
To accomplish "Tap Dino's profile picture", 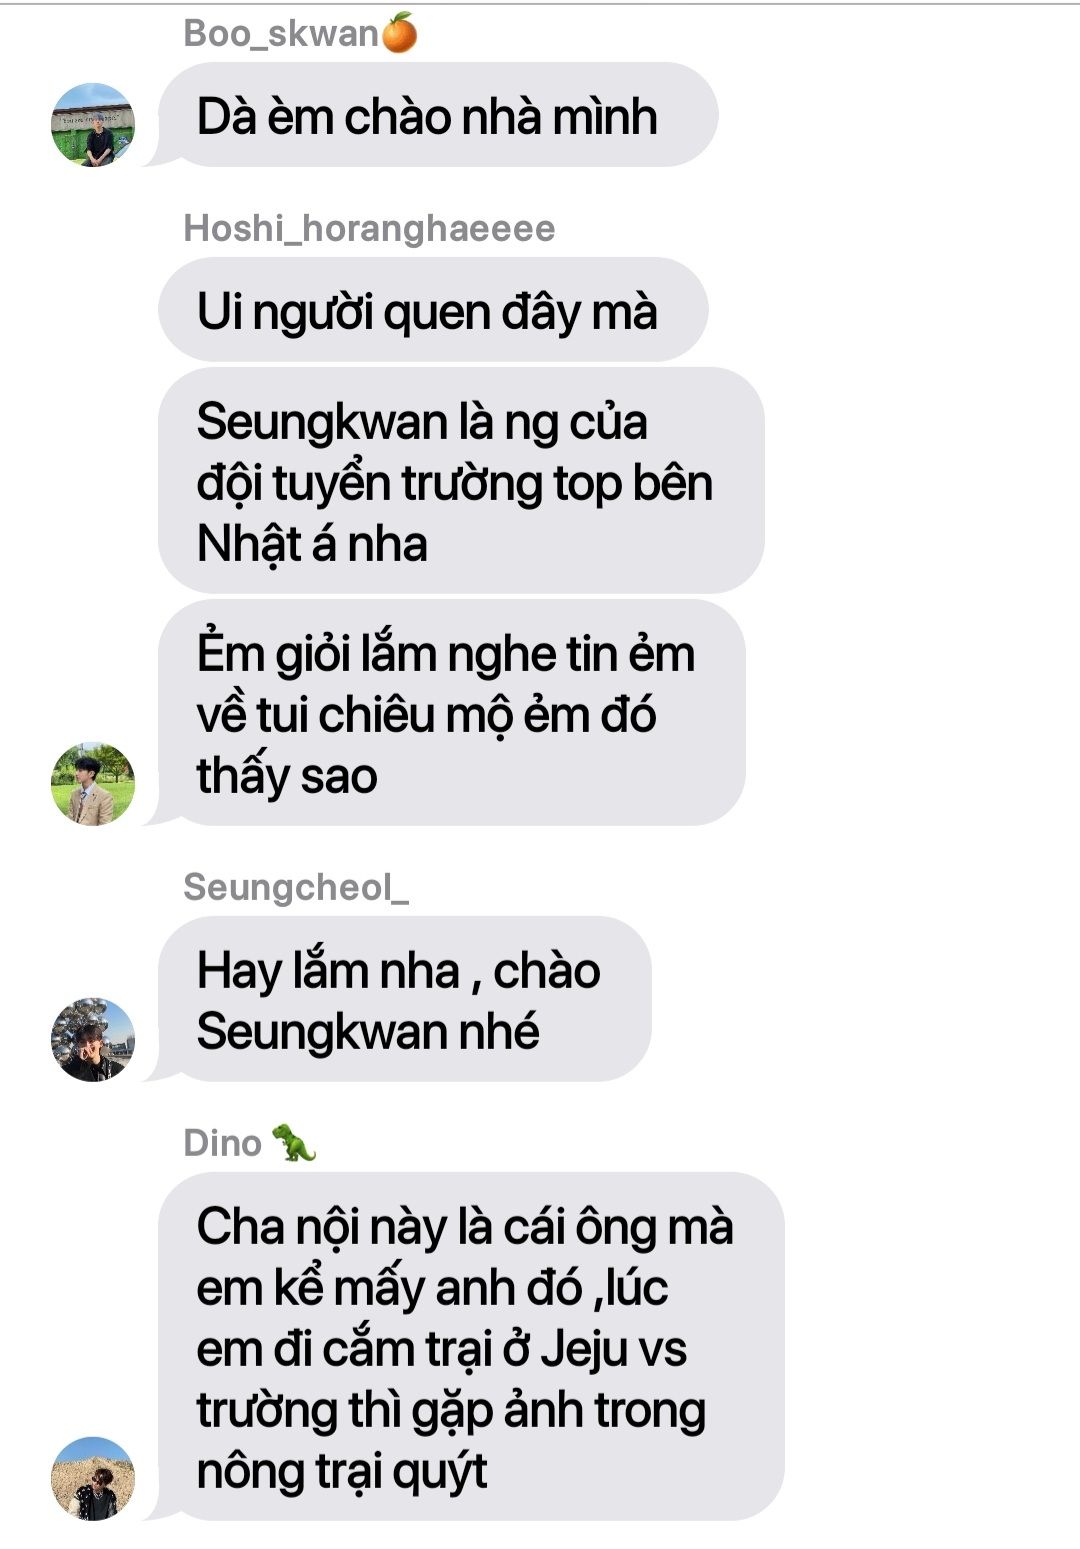I will 93,1479.
